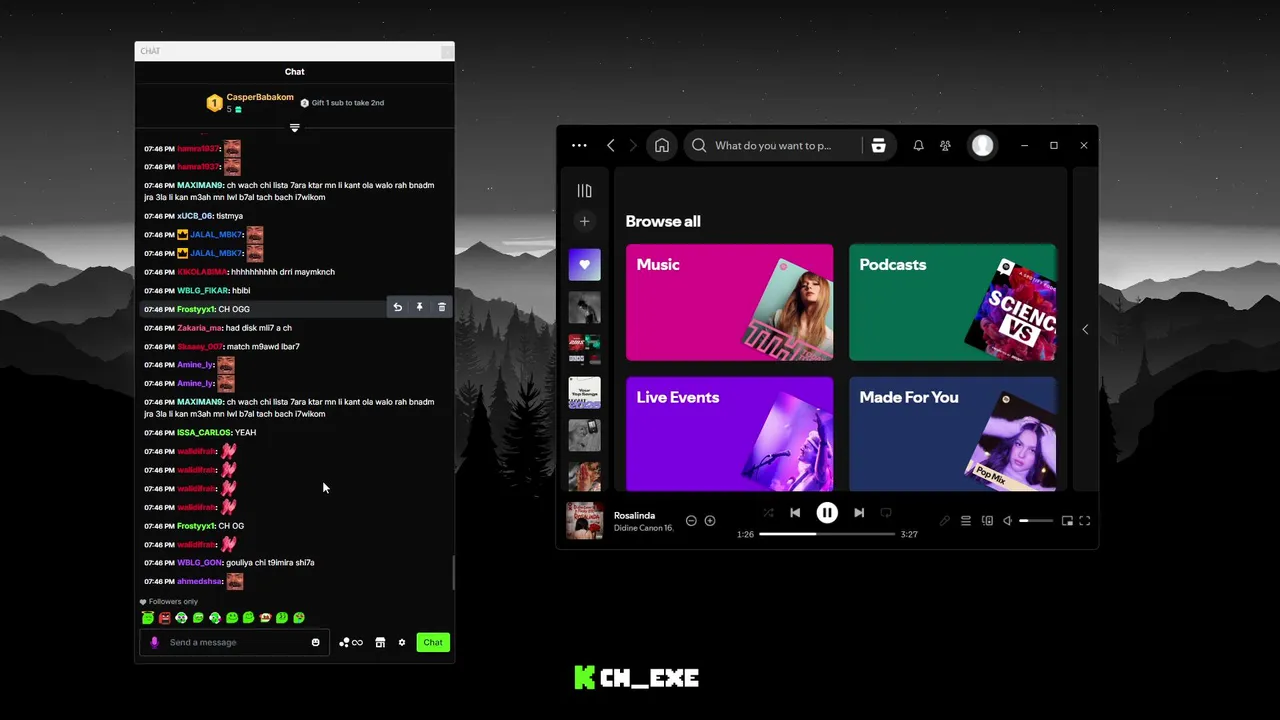The width and height of the screenshot is (1280, 720).
Task: Hide Rosalinda with the minus icon
Action: 691,521
